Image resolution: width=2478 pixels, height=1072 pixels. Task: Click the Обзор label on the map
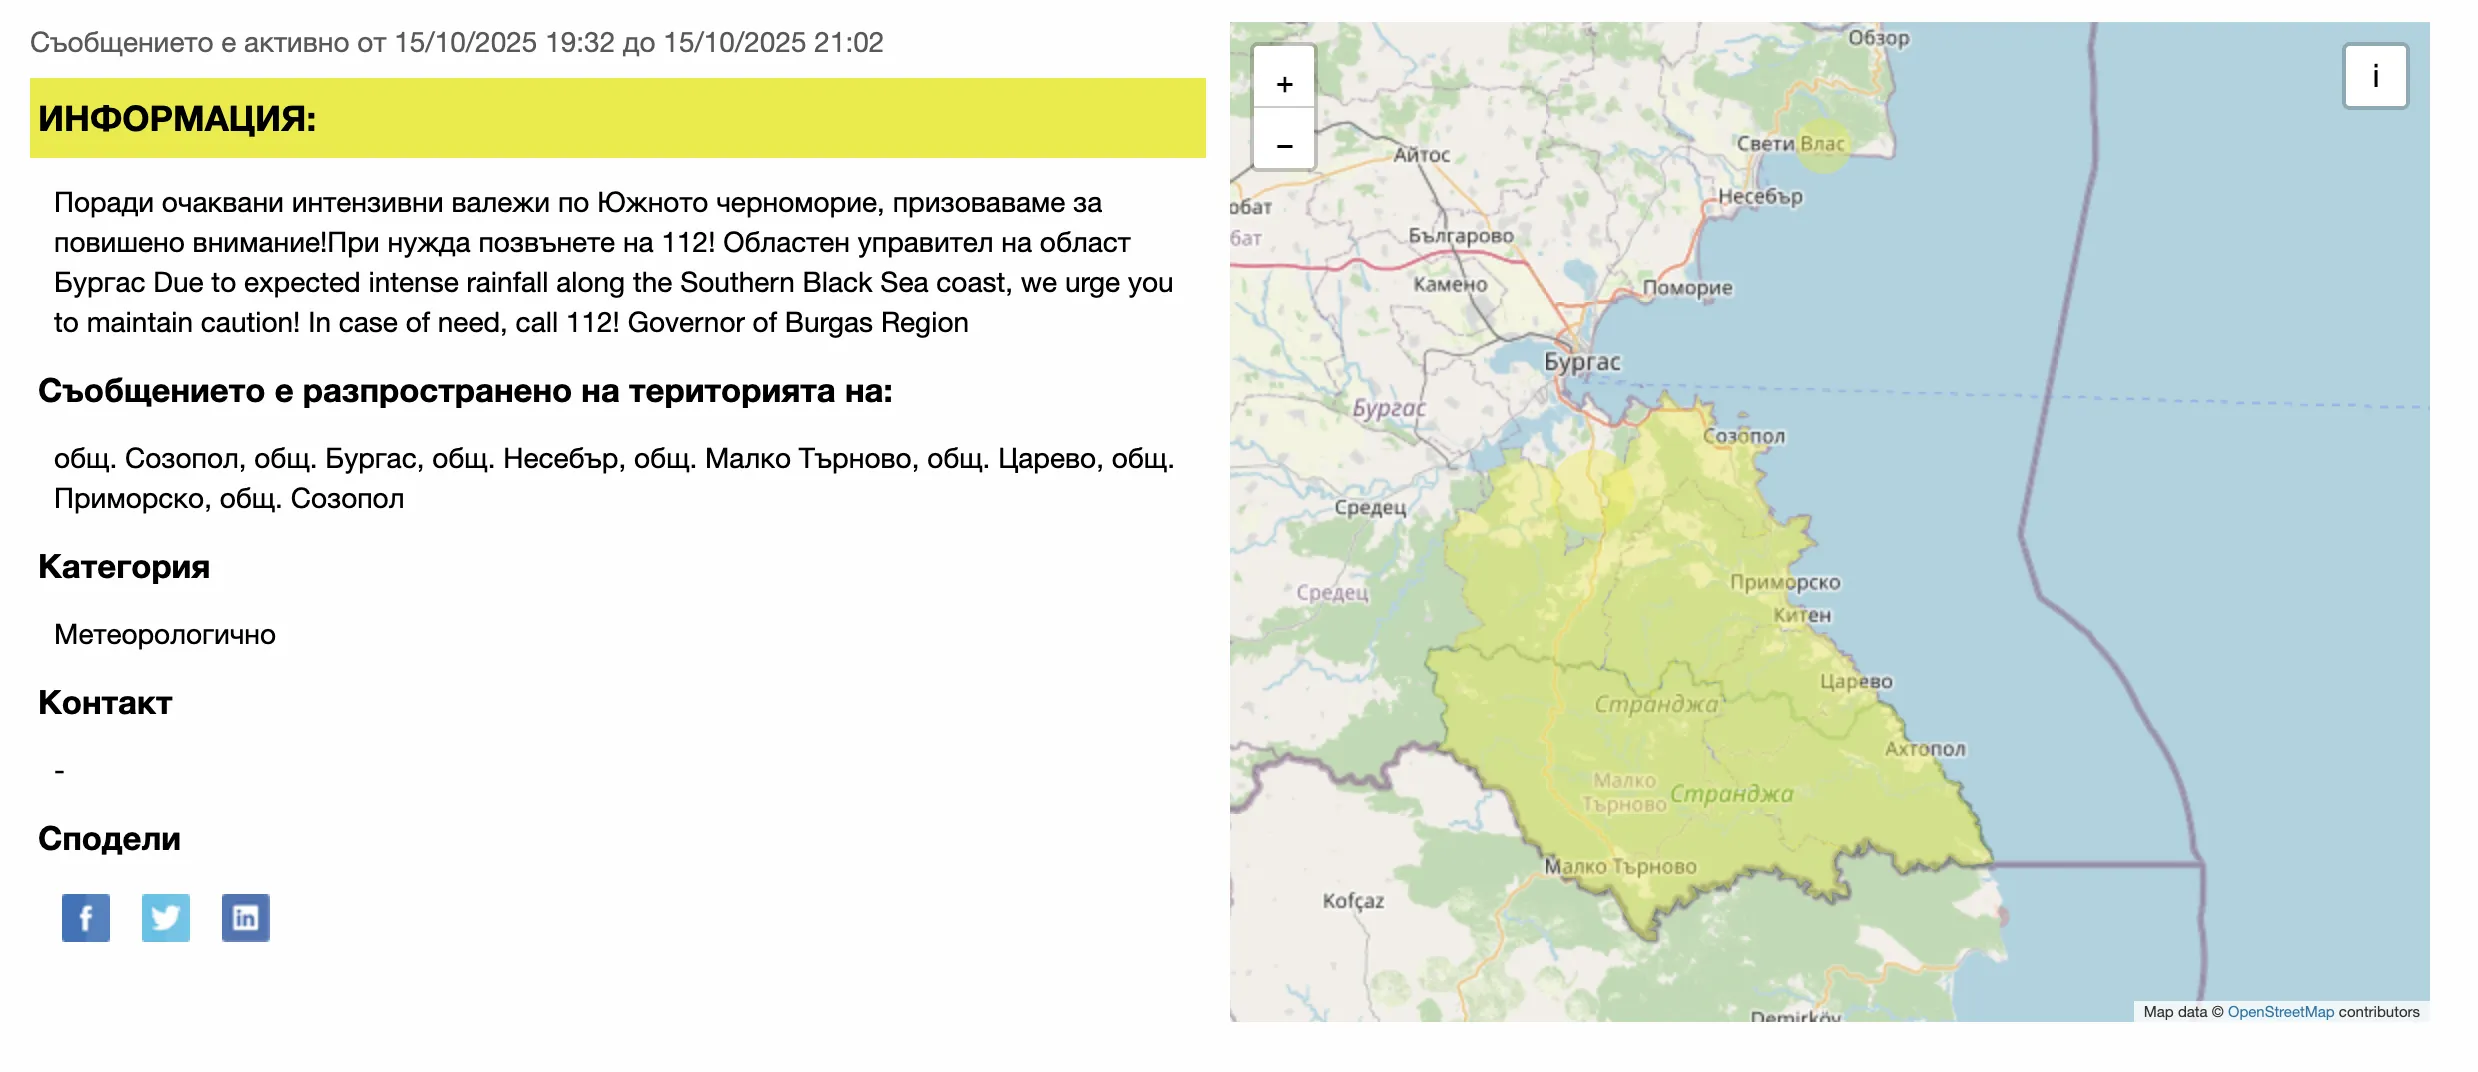pos(1878,38)
